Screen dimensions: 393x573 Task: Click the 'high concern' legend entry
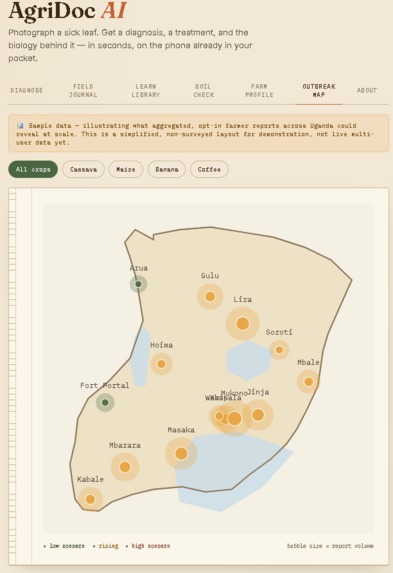(x=147, y=546)
